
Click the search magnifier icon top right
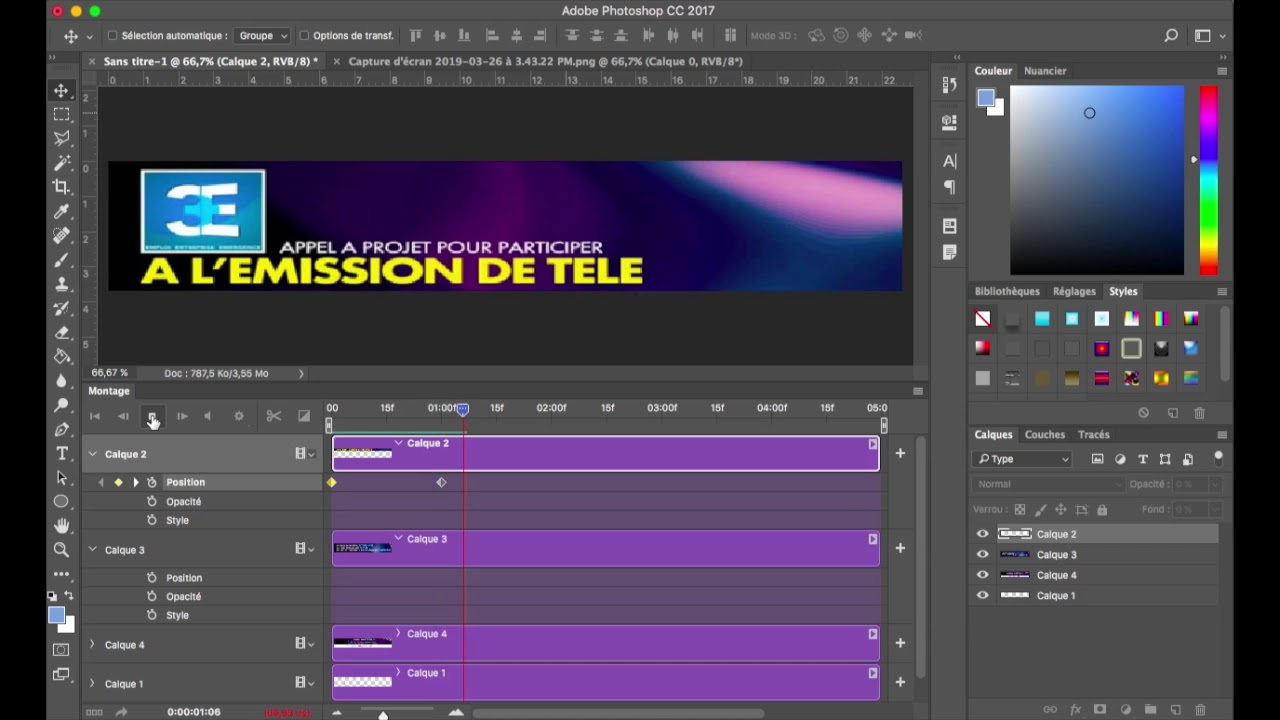[1171, 36]
